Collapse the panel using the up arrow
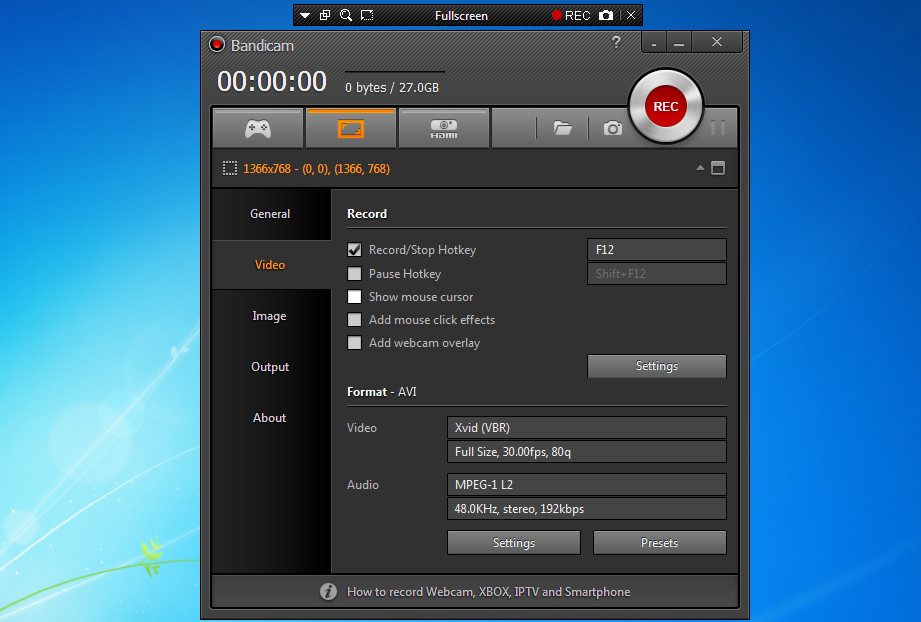921x622 pixels. click(700, 168)
